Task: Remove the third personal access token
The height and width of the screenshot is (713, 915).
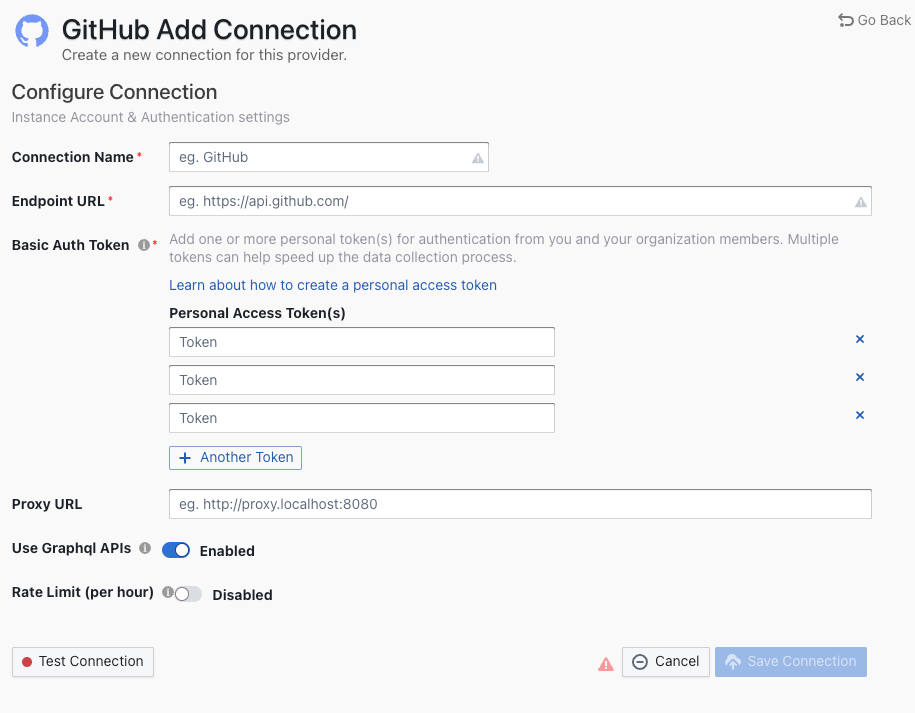Action: click(859, 416)
